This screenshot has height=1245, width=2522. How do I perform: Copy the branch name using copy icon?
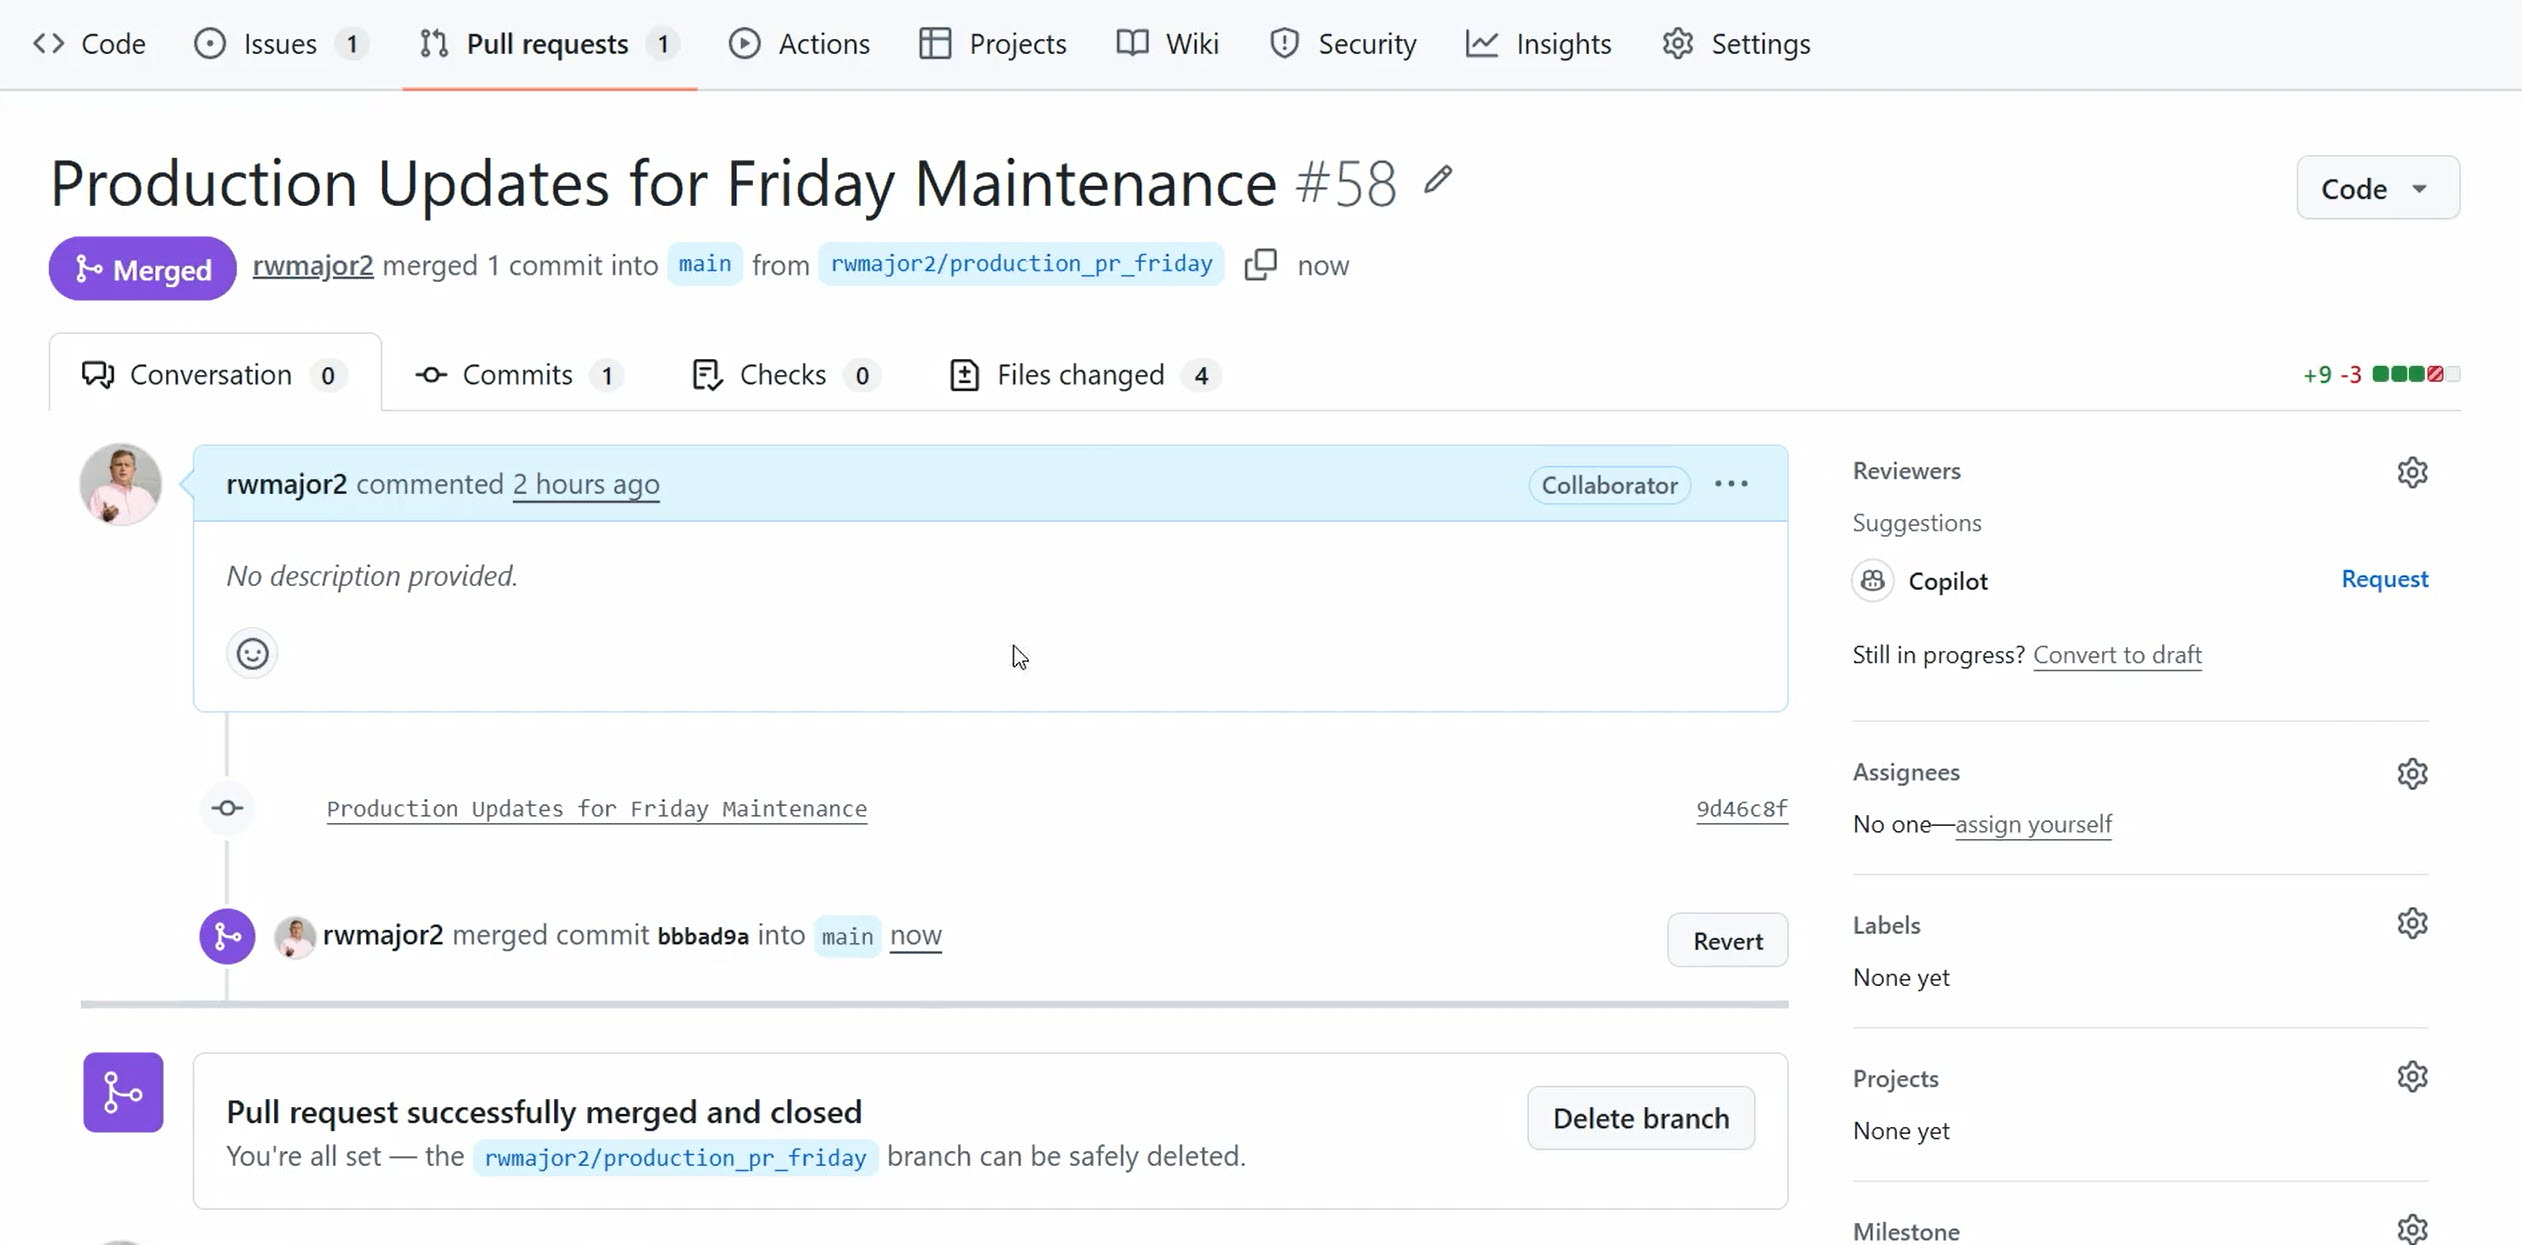1259,264
